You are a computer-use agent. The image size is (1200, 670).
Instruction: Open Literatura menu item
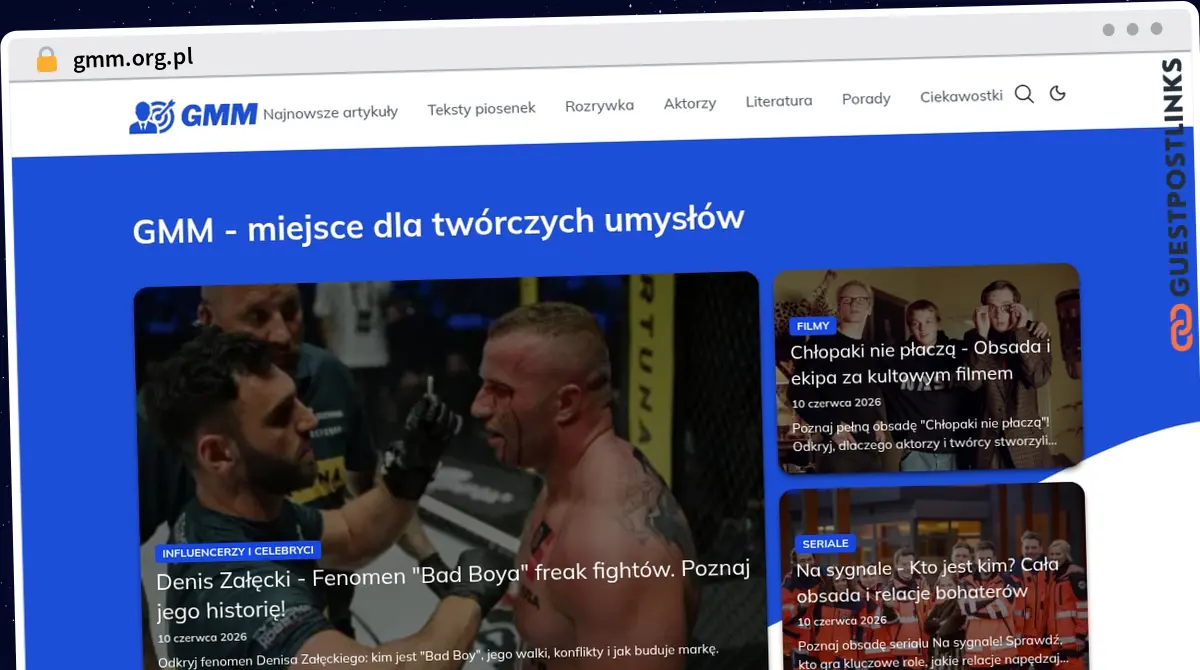click(779, 101)
